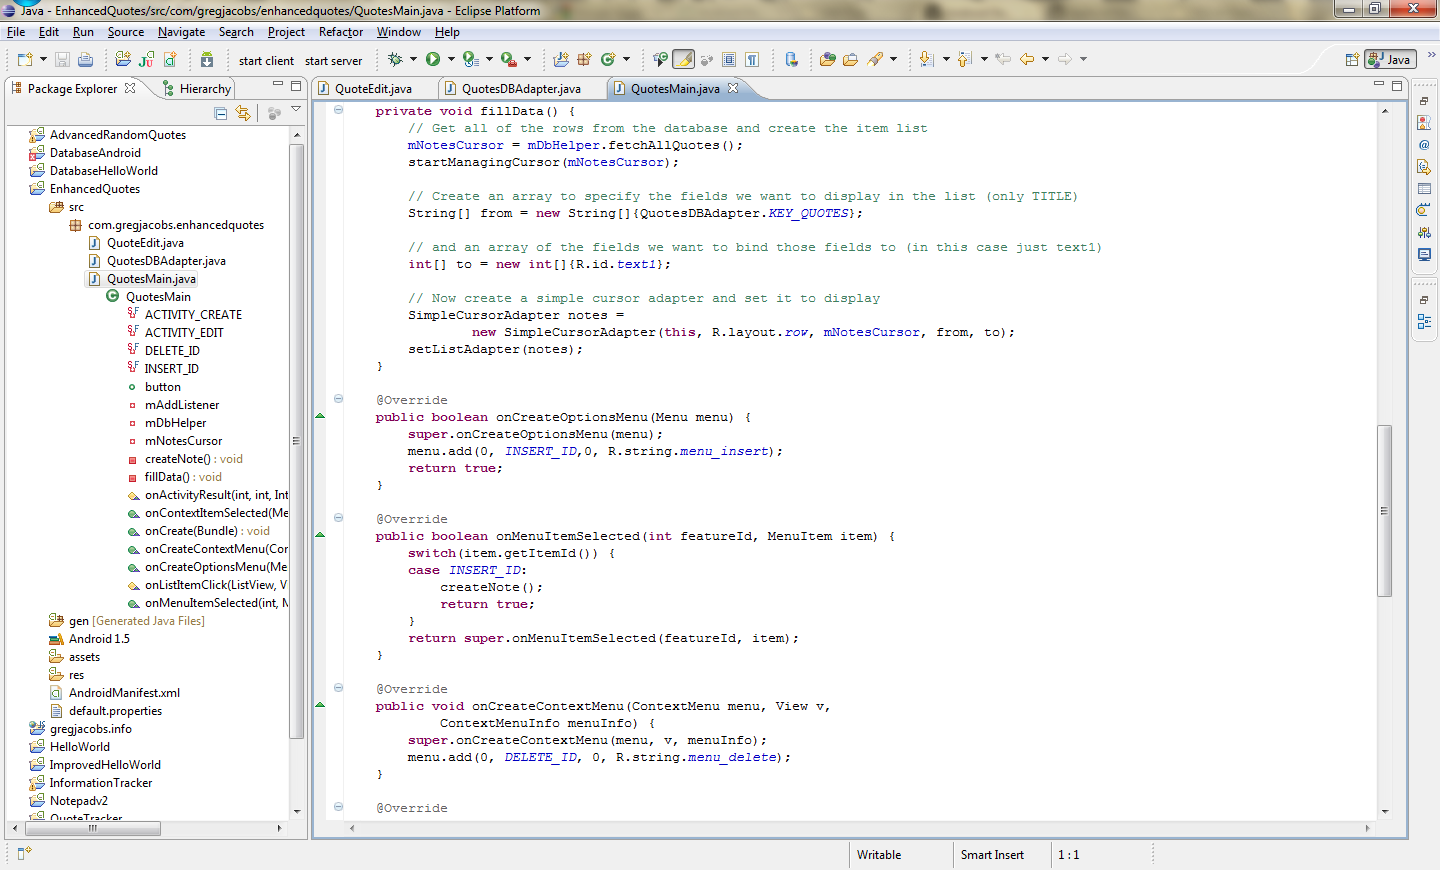Viewport: 1440px width, 870px height.
Task: Open Package Explorer view menu triangle
Action: pyautogui.click(x=296, y=109)
